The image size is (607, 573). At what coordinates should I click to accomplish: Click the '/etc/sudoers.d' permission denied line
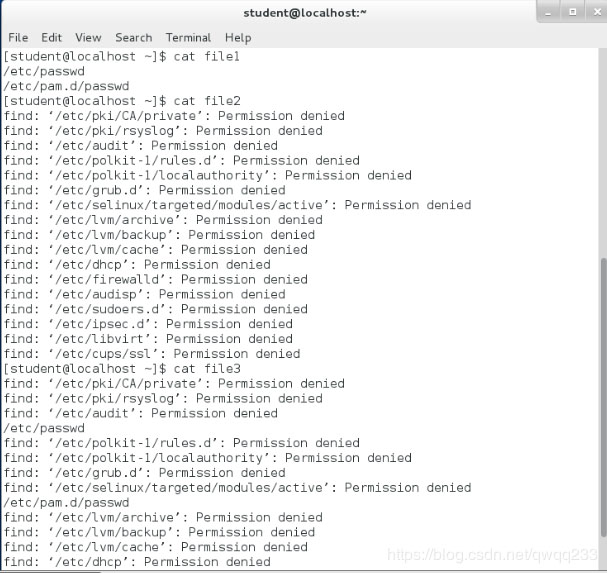[156, 309]
